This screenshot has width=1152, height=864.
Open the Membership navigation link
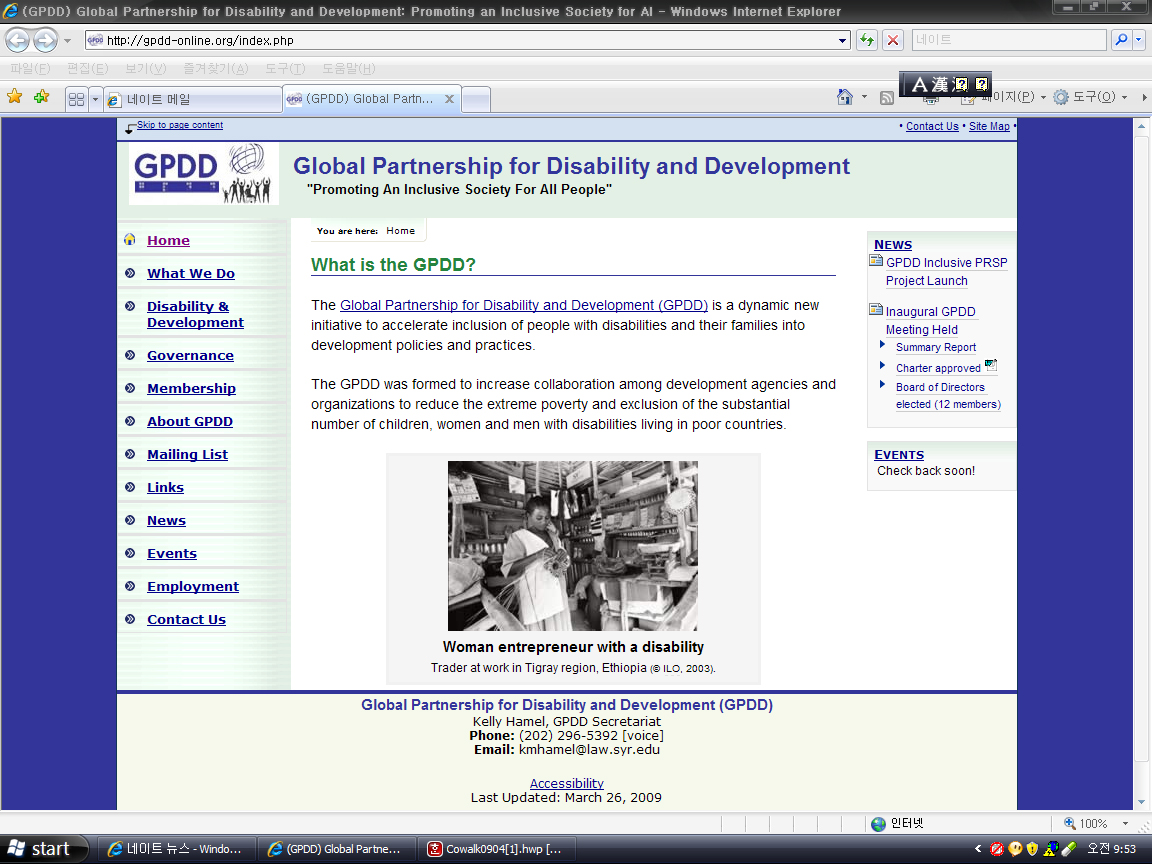click(x=191, y=389)
